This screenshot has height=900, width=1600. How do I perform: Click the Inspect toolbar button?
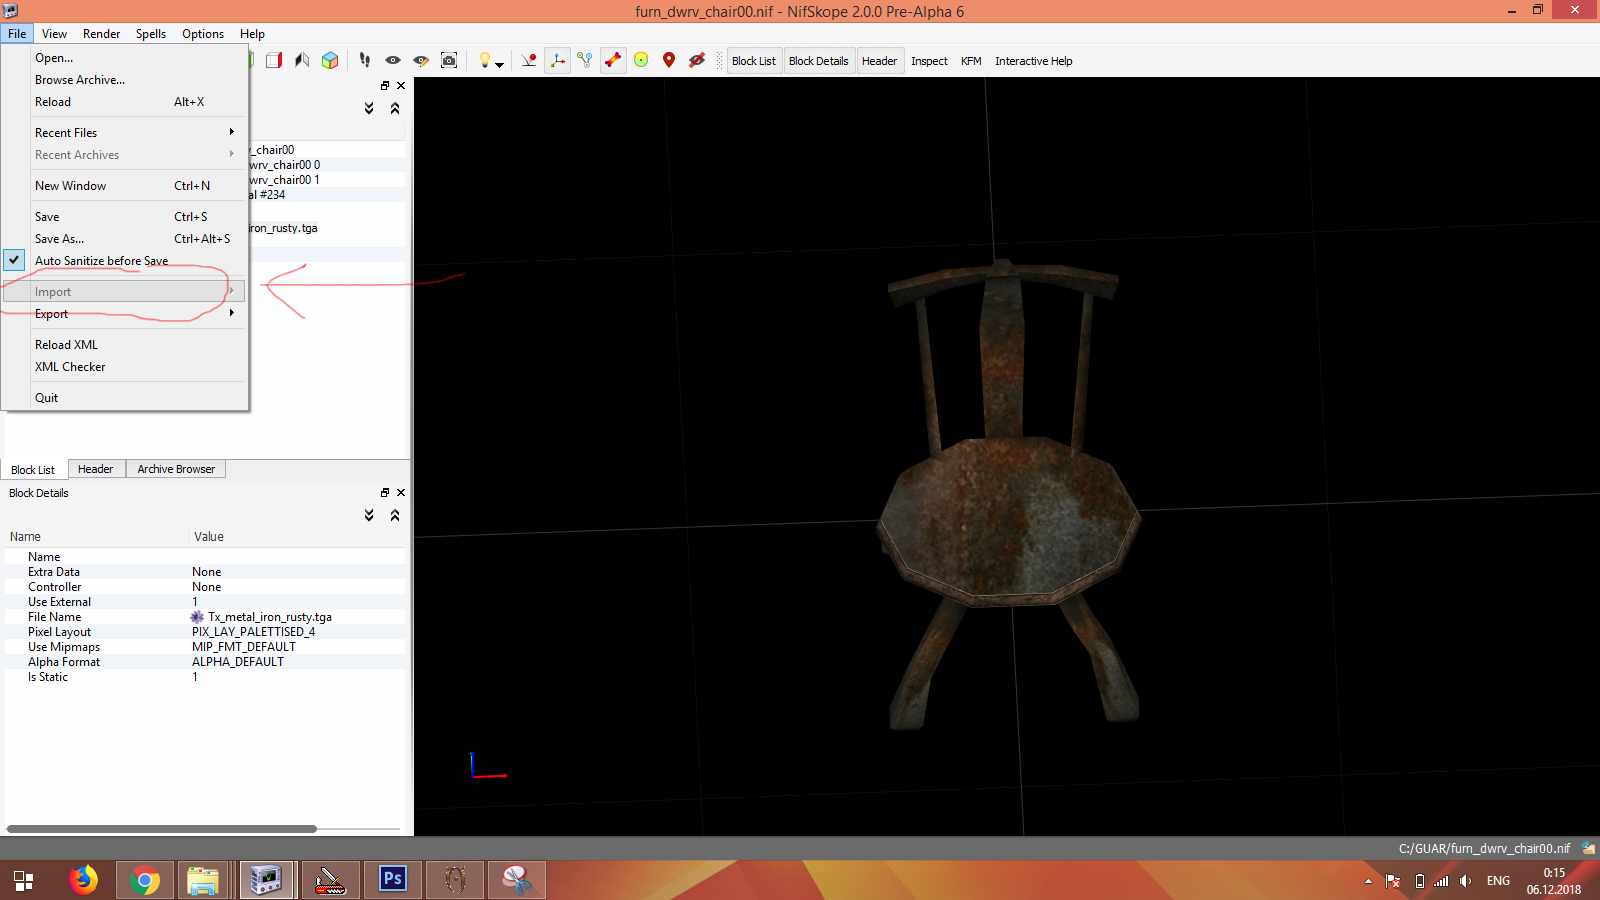[x=929, y=61]
